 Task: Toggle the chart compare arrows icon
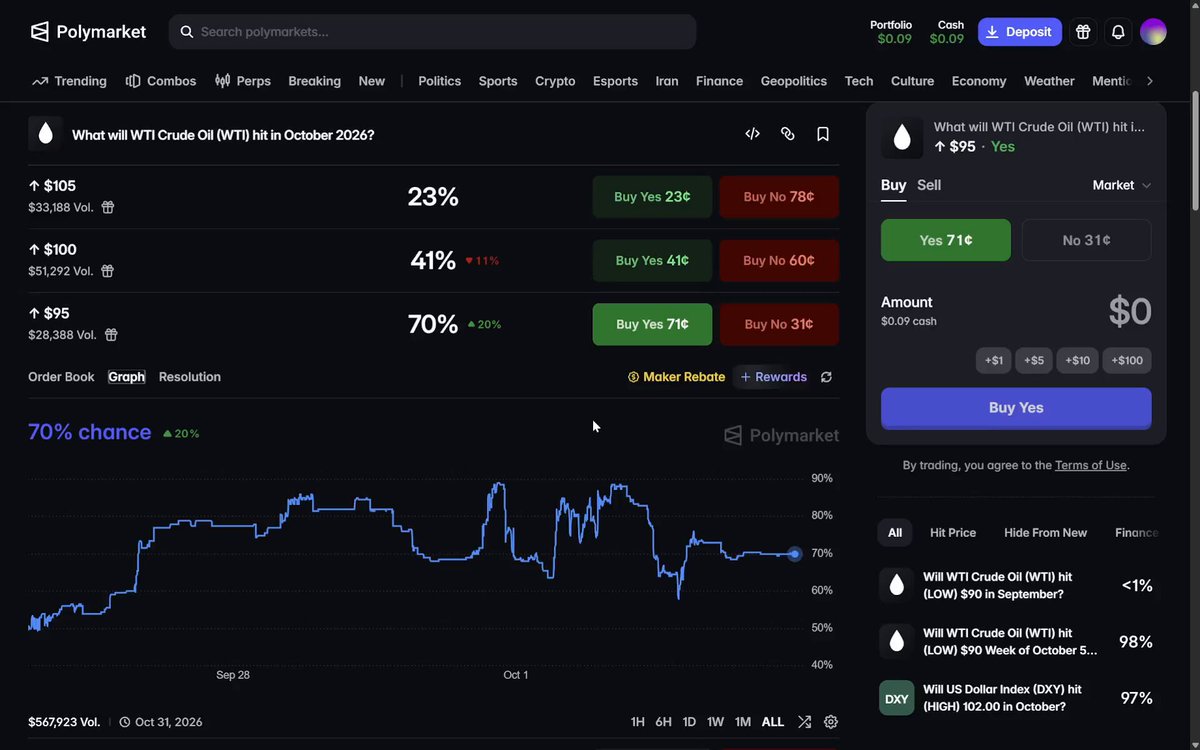(805, 722)
